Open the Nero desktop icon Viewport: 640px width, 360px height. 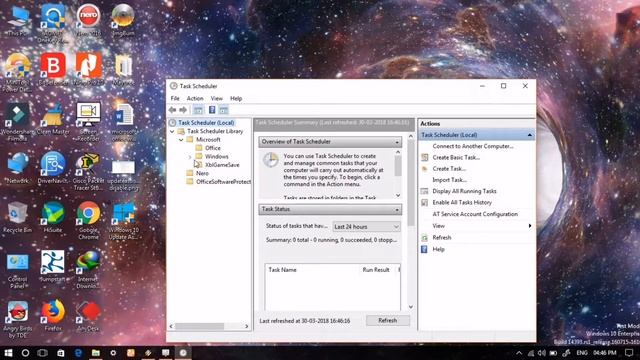88,20
